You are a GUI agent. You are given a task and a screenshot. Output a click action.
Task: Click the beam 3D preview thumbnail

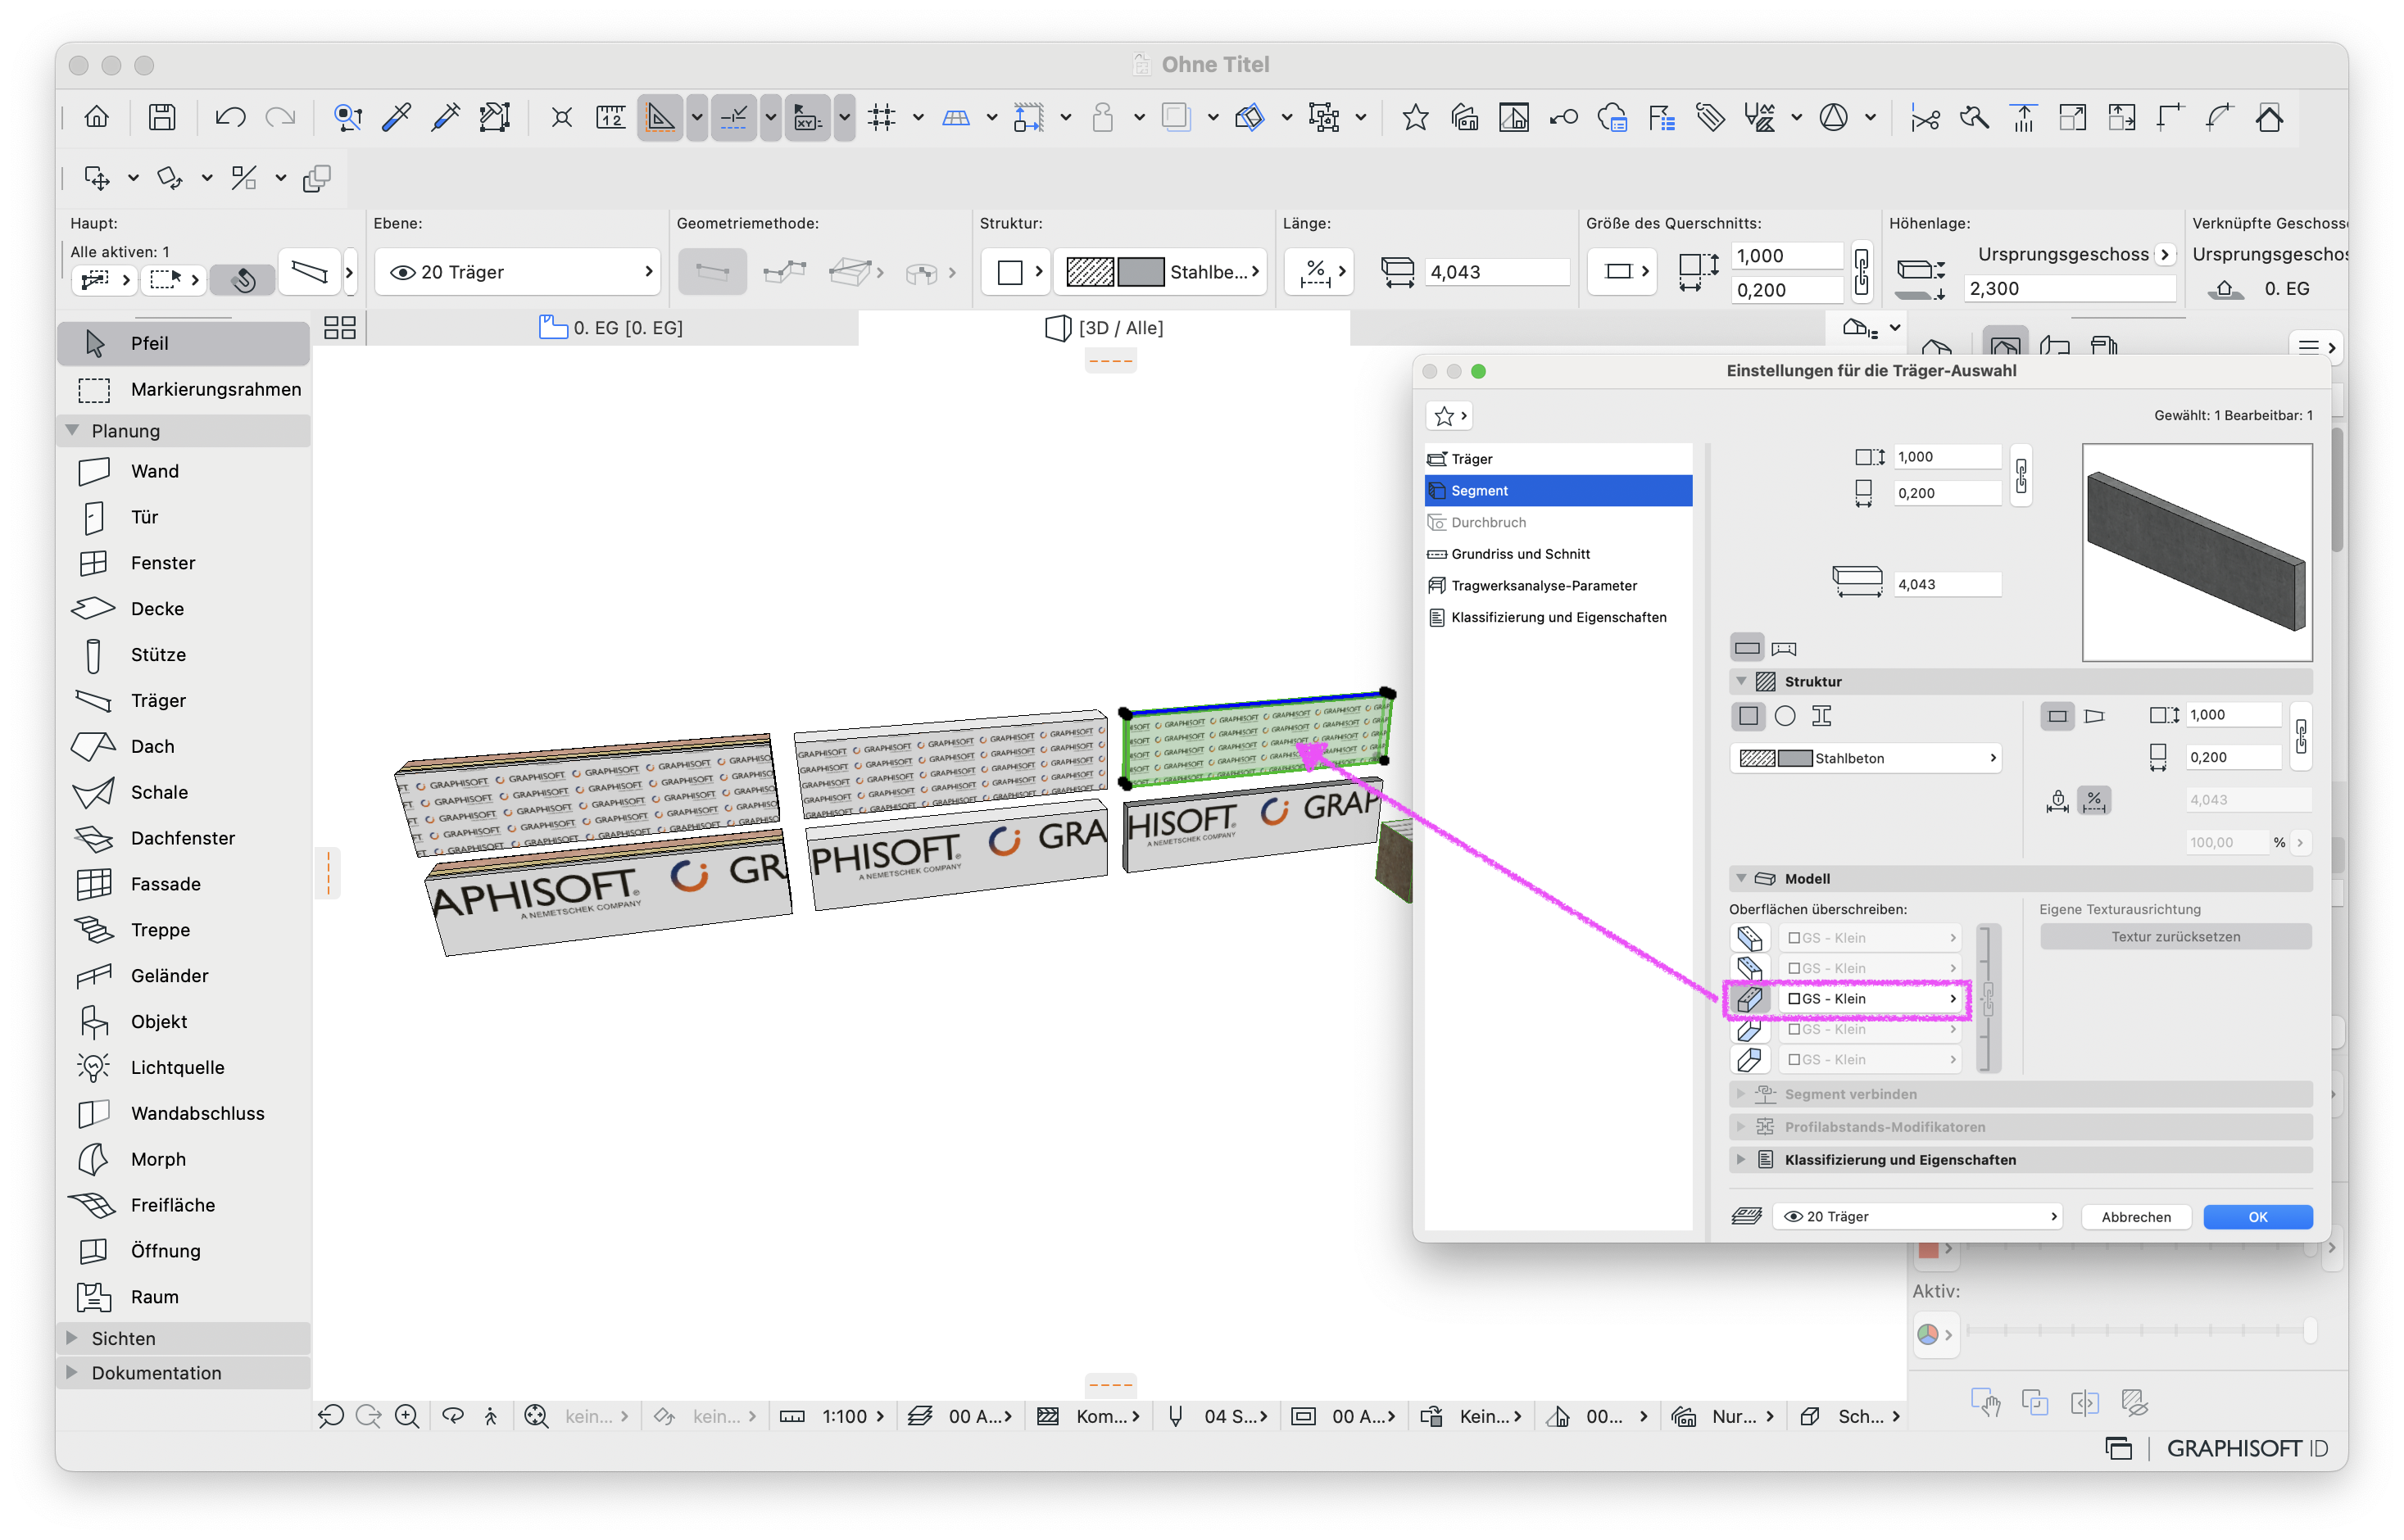2196,553
